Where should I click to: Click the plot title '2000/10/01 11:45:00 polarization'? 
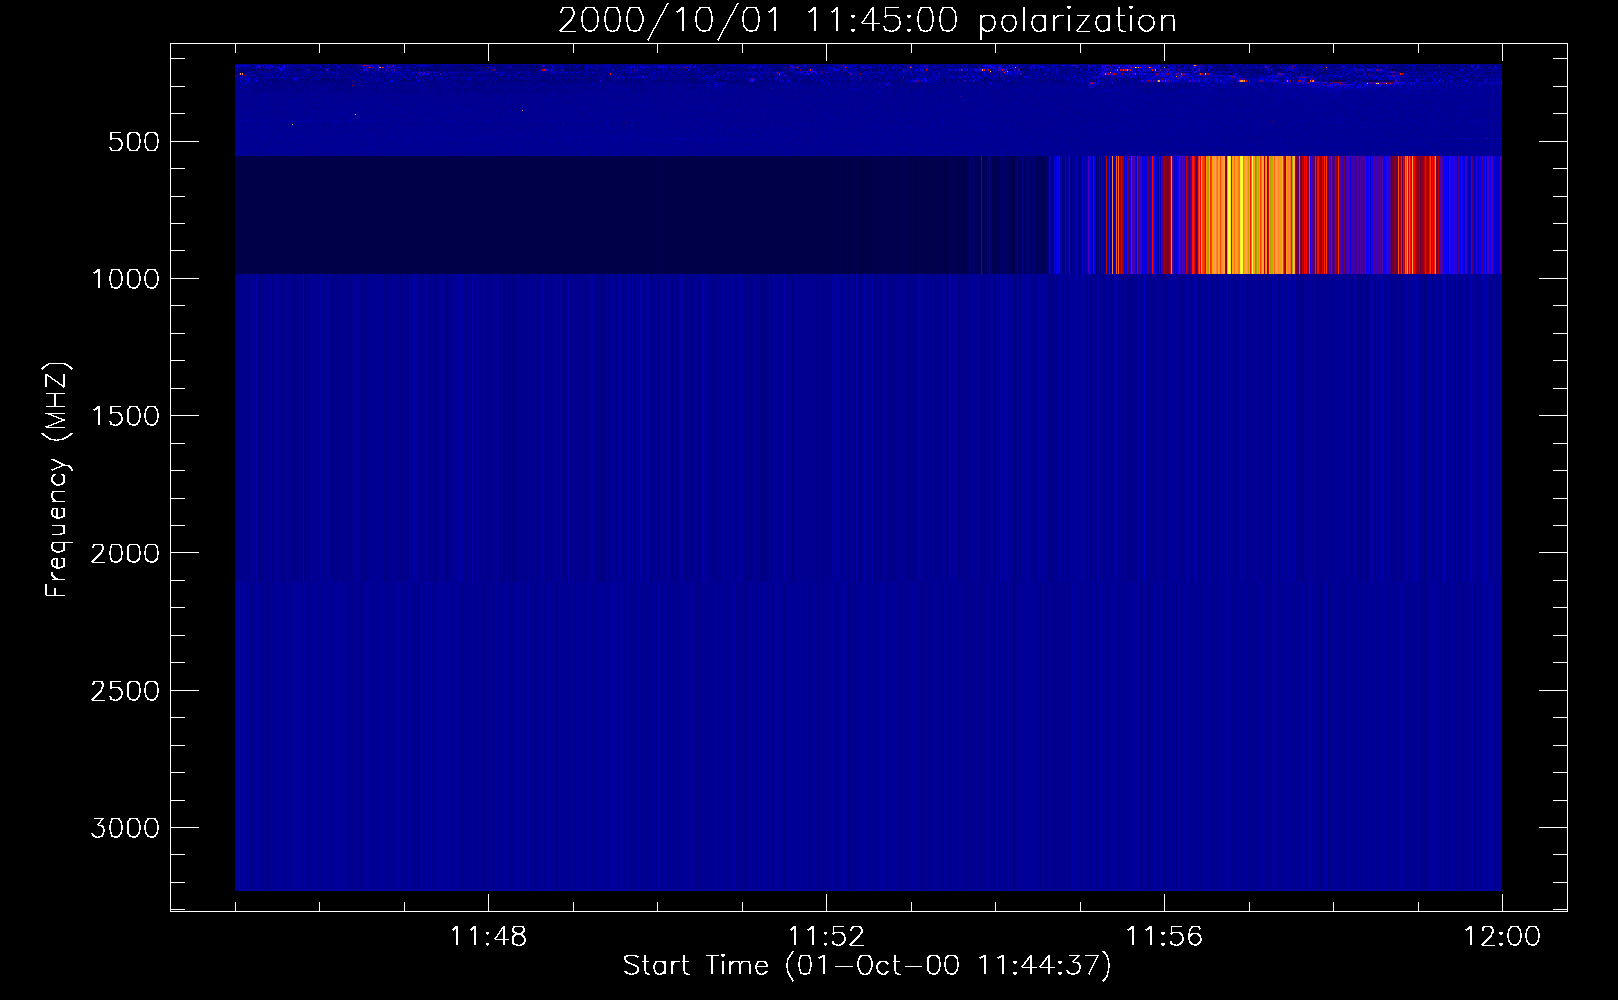click(867, 21)
